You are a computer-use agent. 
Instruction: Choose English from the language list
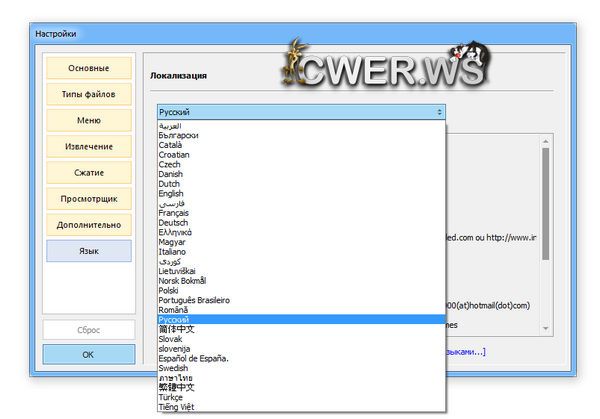click(171, 194)
